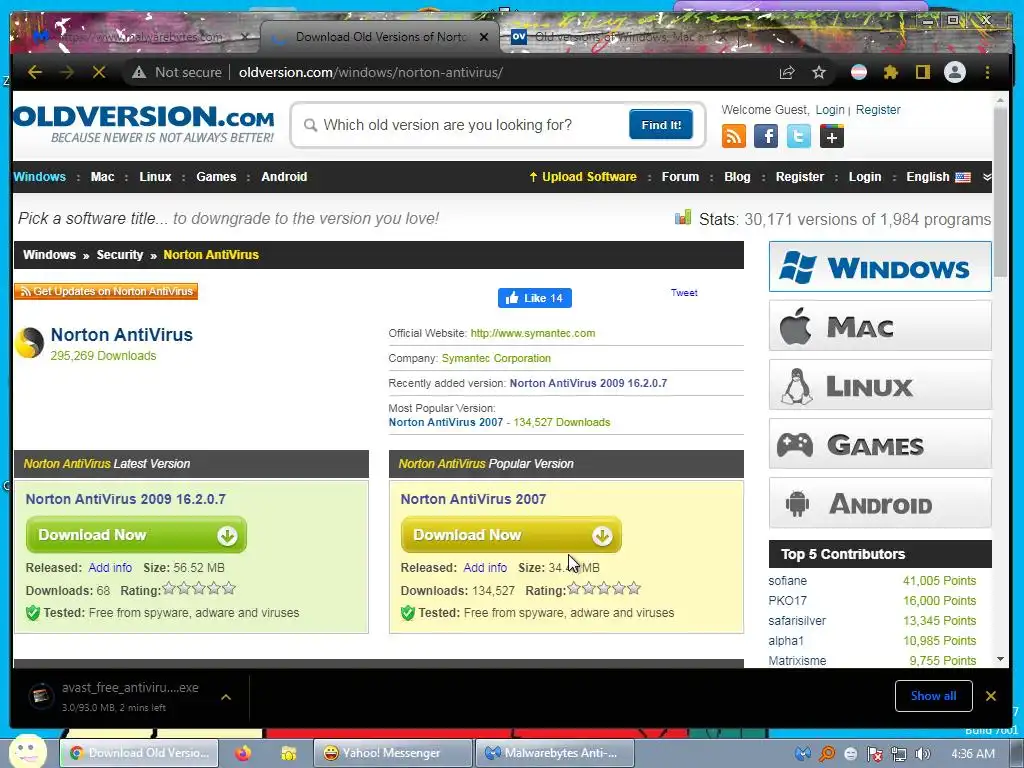Download Norton AntiVirus 2007 now
Screen dimensions: 1024x768
(511, 535)
